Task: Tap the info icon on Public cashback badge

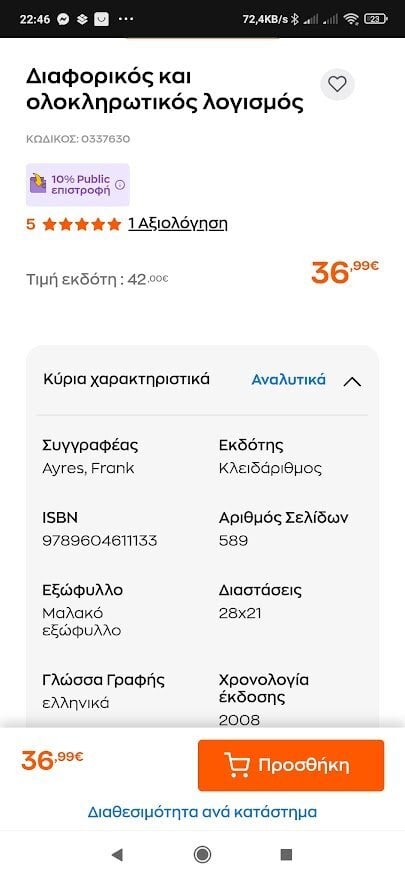Action: point(120,185)
